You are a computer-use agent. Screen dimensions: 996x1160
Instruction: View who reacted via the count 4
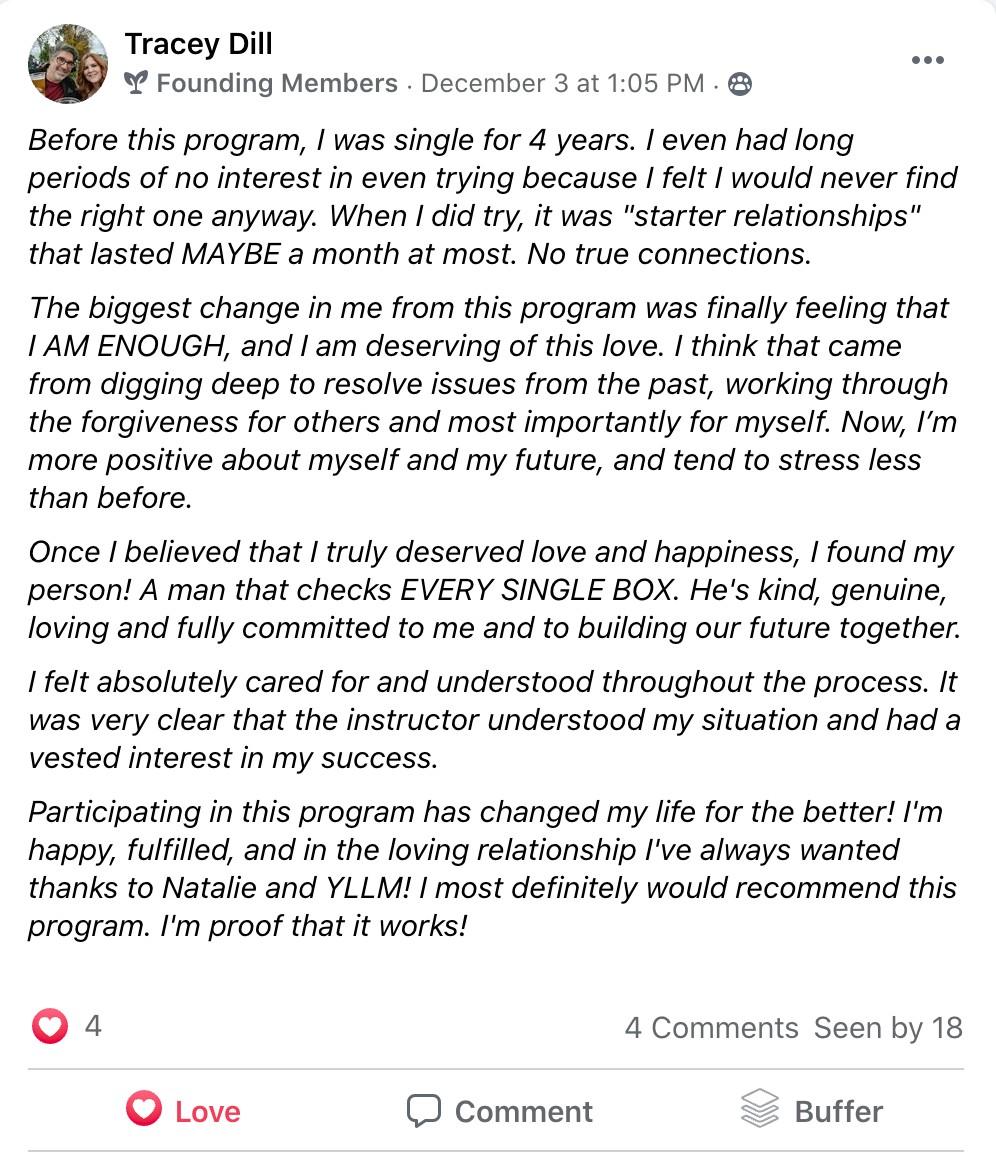93,1026
